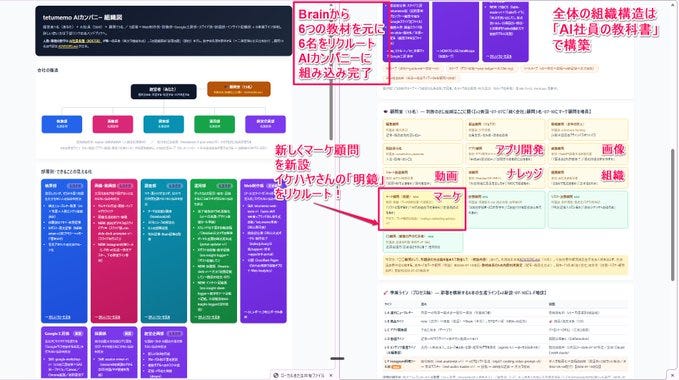Select the orange advisor node in org chart
Screen dimensions: 679x380
click(239, 89)
